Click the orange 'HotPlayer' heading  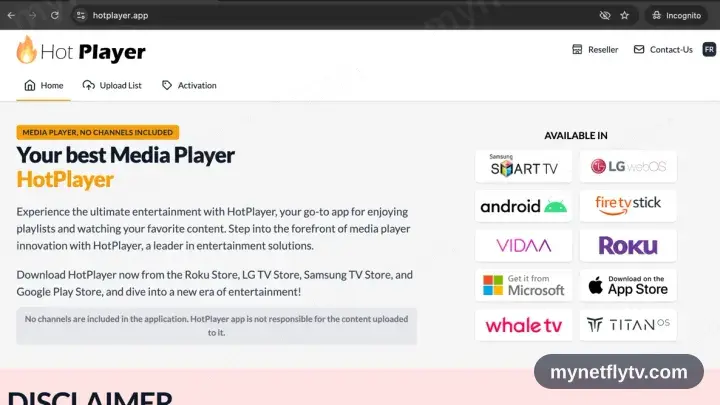coord(65,180)
